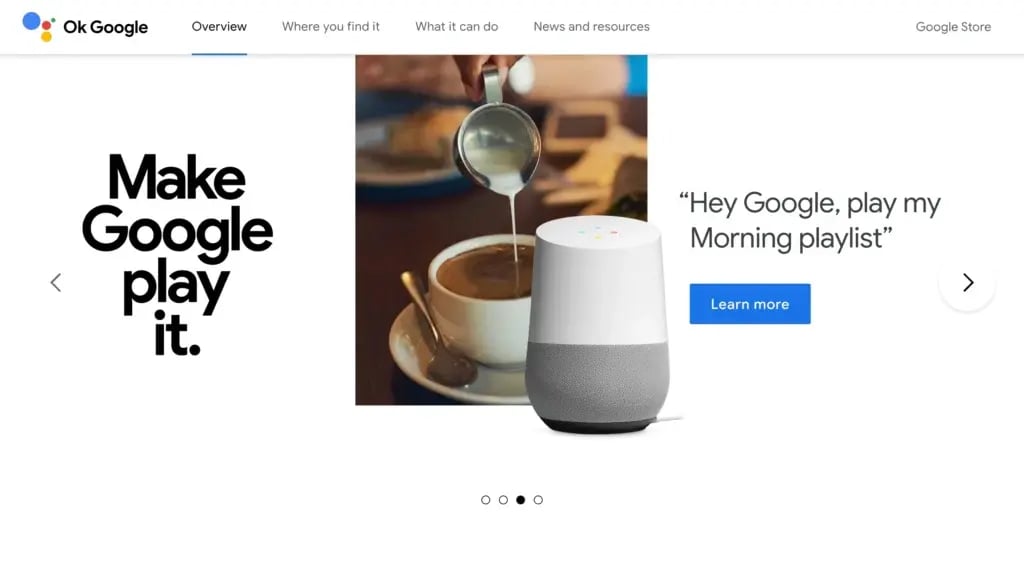This screenshot has height=561, width=1024.
Task: Advance to the next carousel slide
Action: click(x=967, y=282)
